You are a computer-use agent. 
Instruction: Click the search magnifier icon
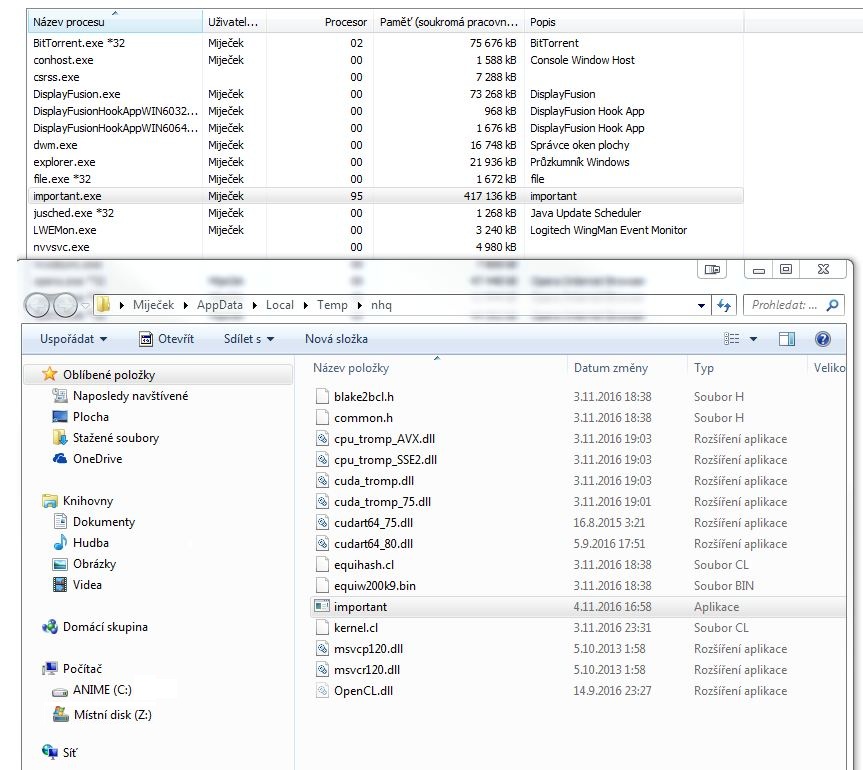(x=832, y=305)
